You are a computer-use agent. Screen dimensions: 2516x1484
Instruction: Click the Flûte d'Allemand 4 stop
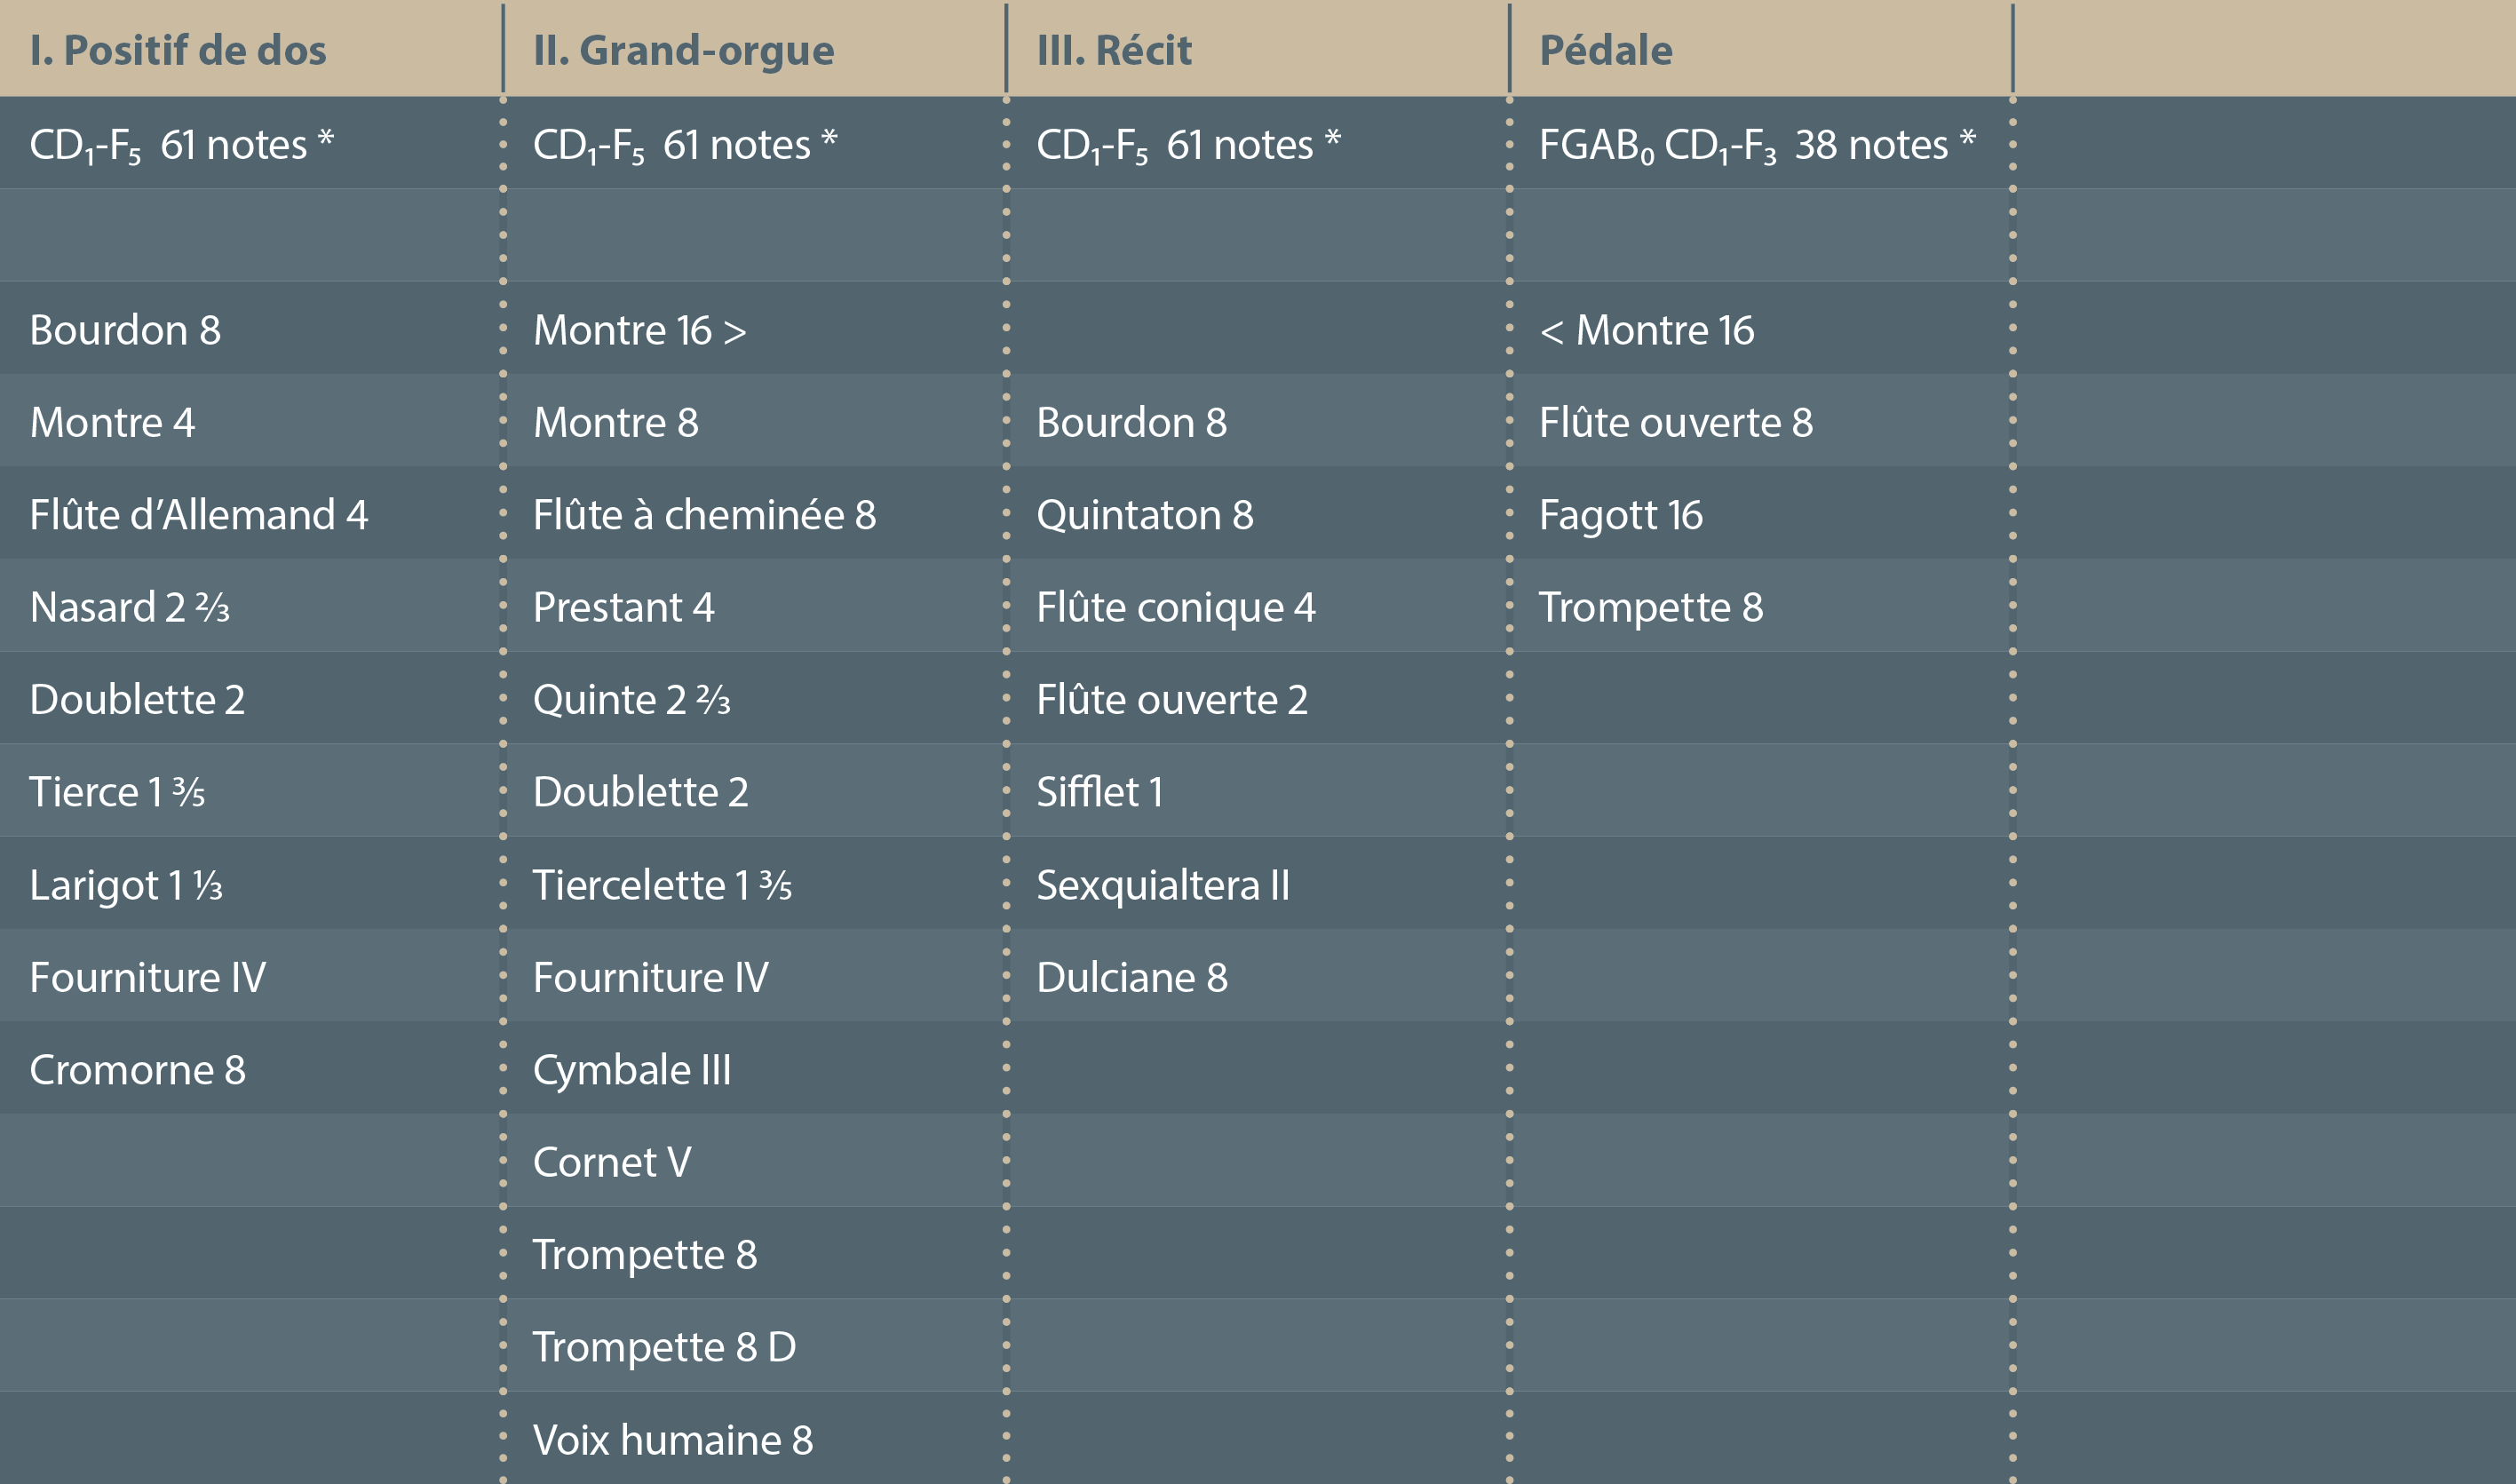point(198,515)
